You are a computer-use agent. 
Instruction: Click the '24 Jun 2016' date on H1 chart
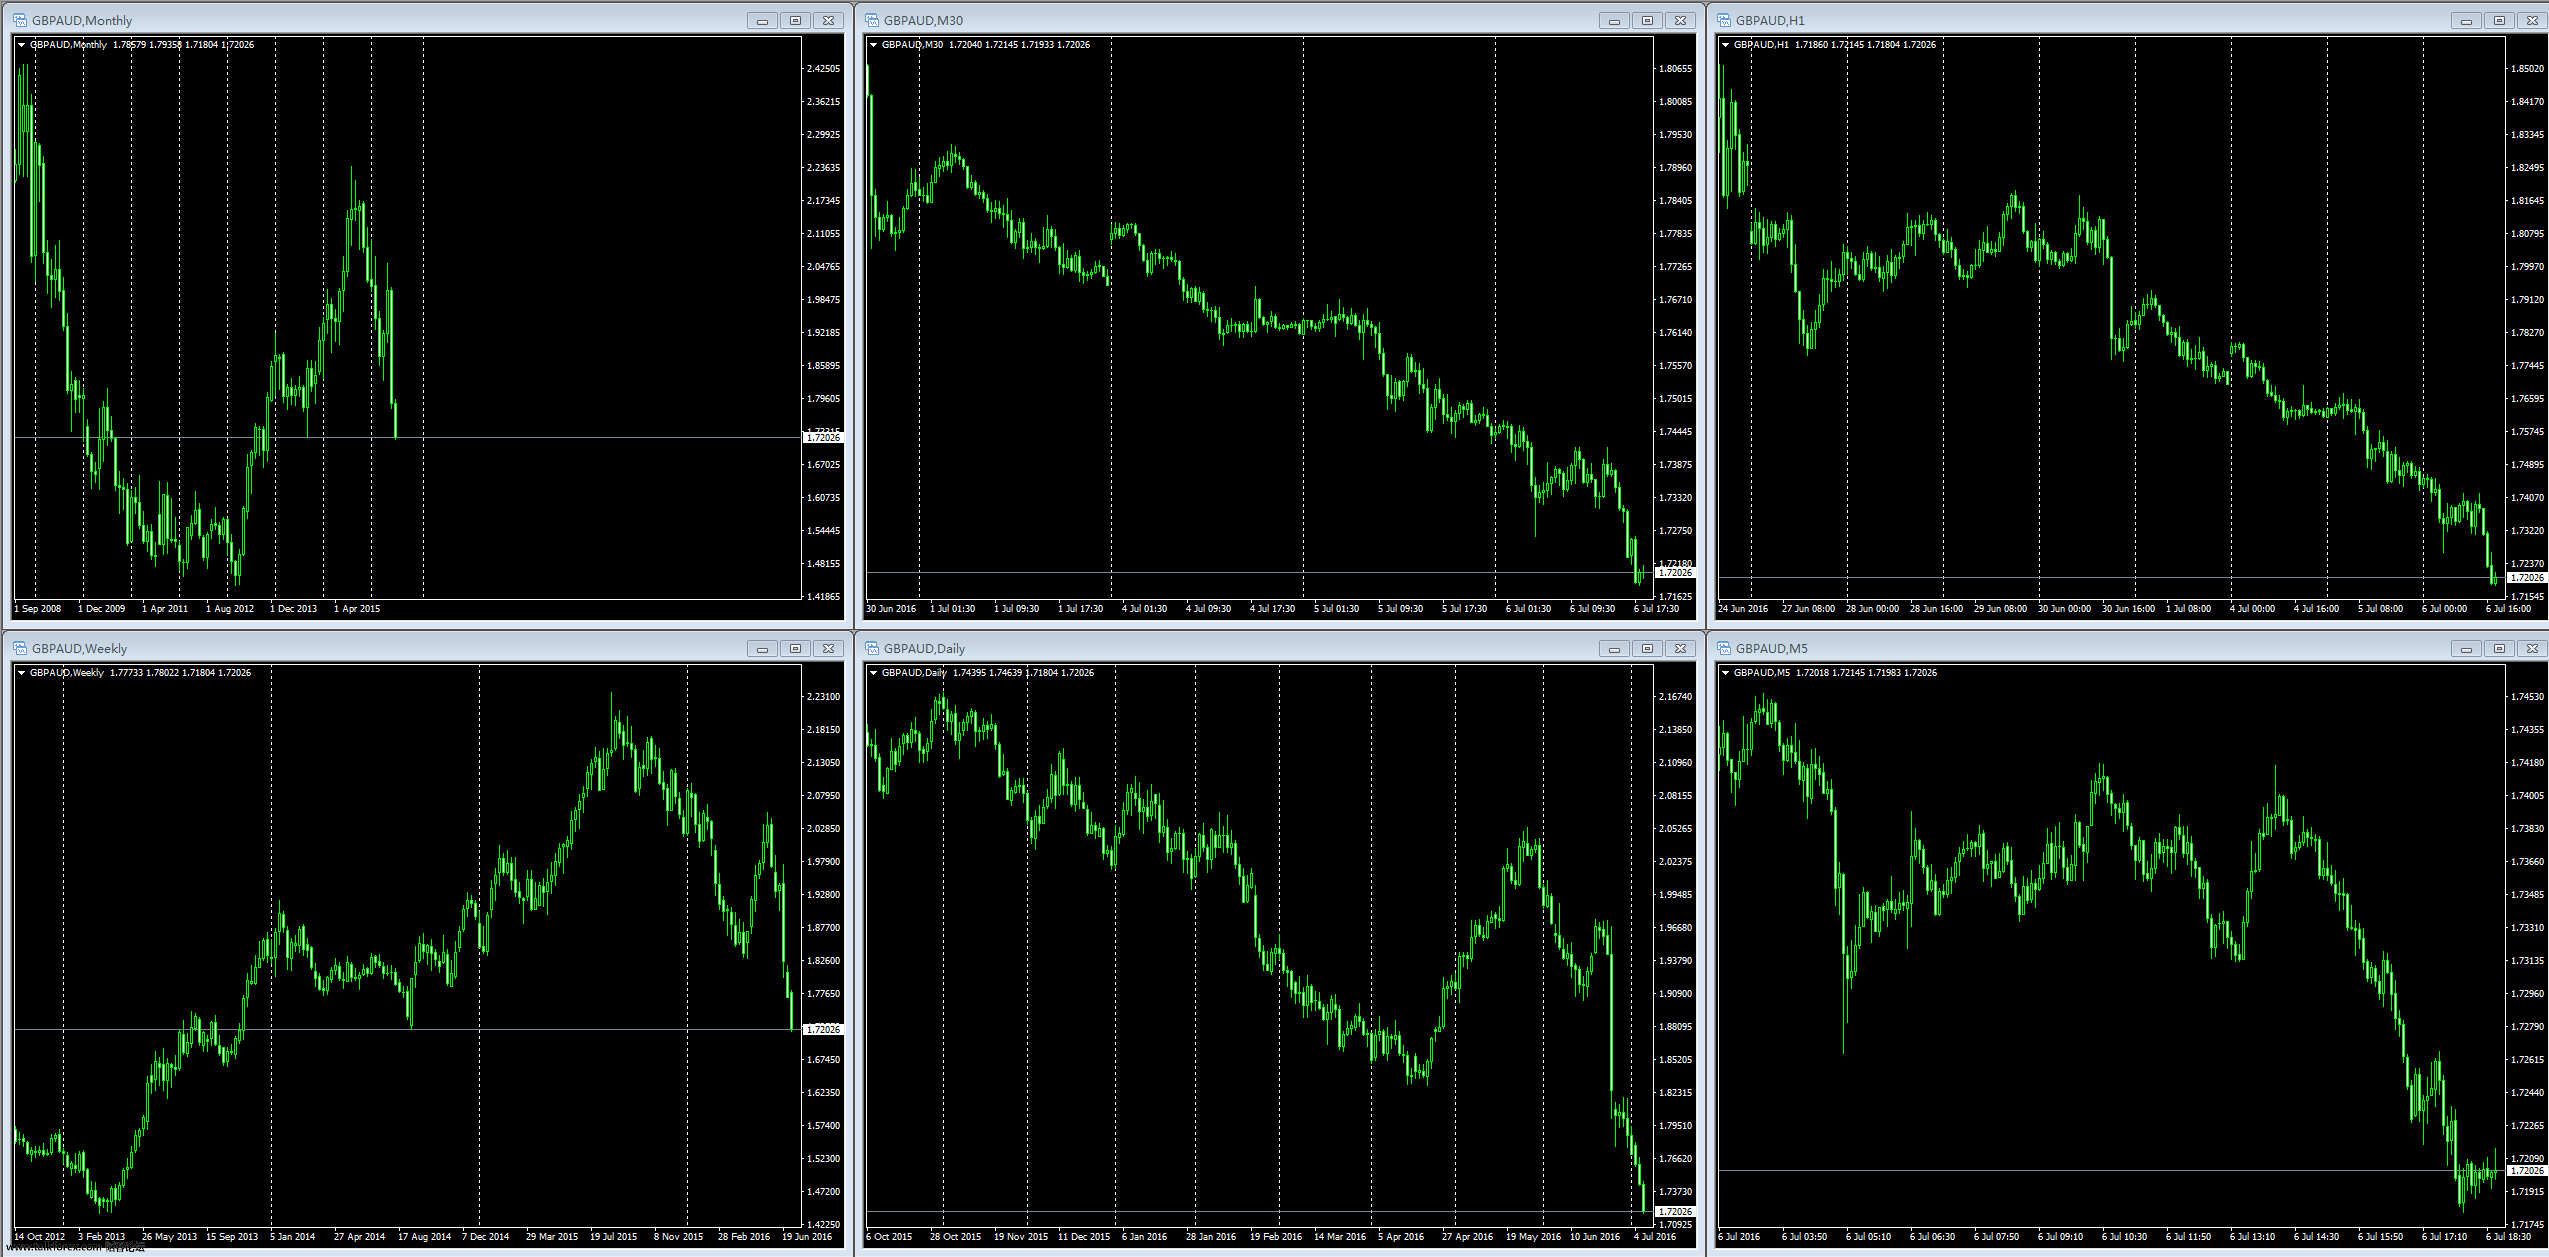(x=1743, y=609)
